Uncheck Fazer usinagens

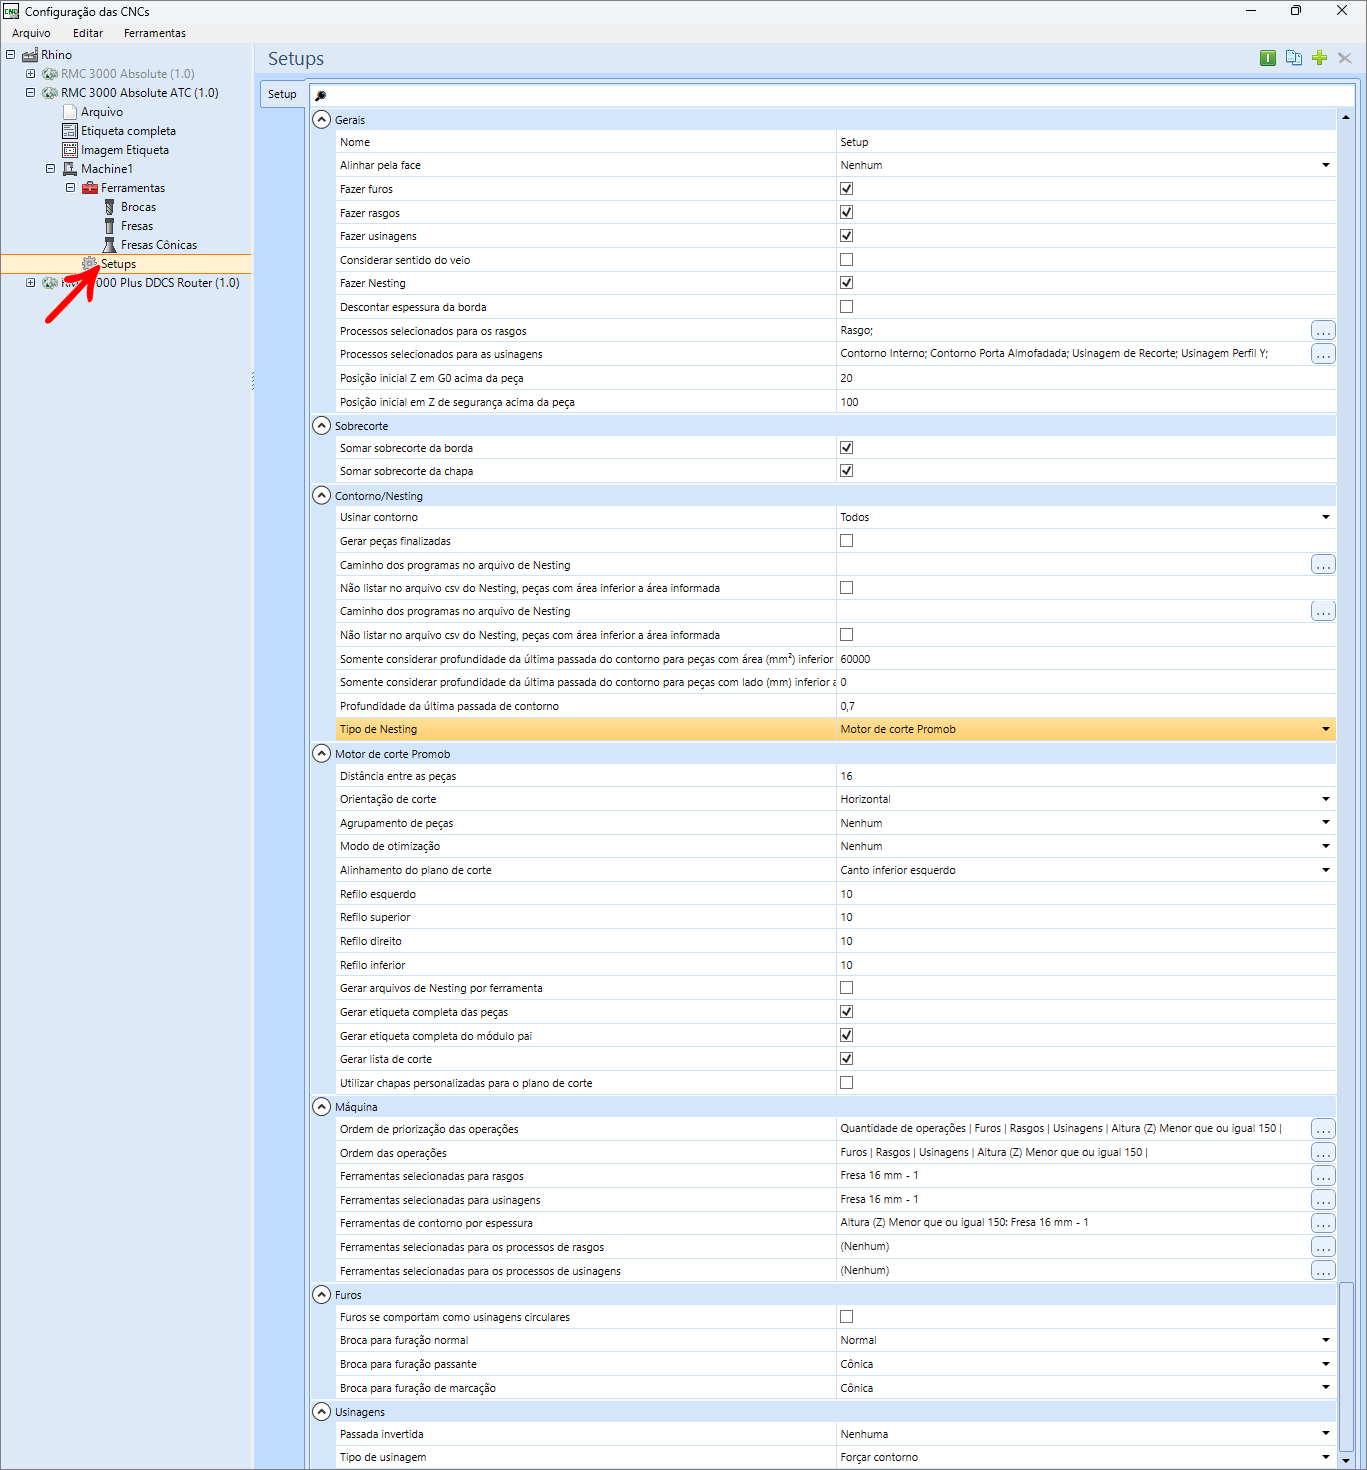tap(847, 236)
